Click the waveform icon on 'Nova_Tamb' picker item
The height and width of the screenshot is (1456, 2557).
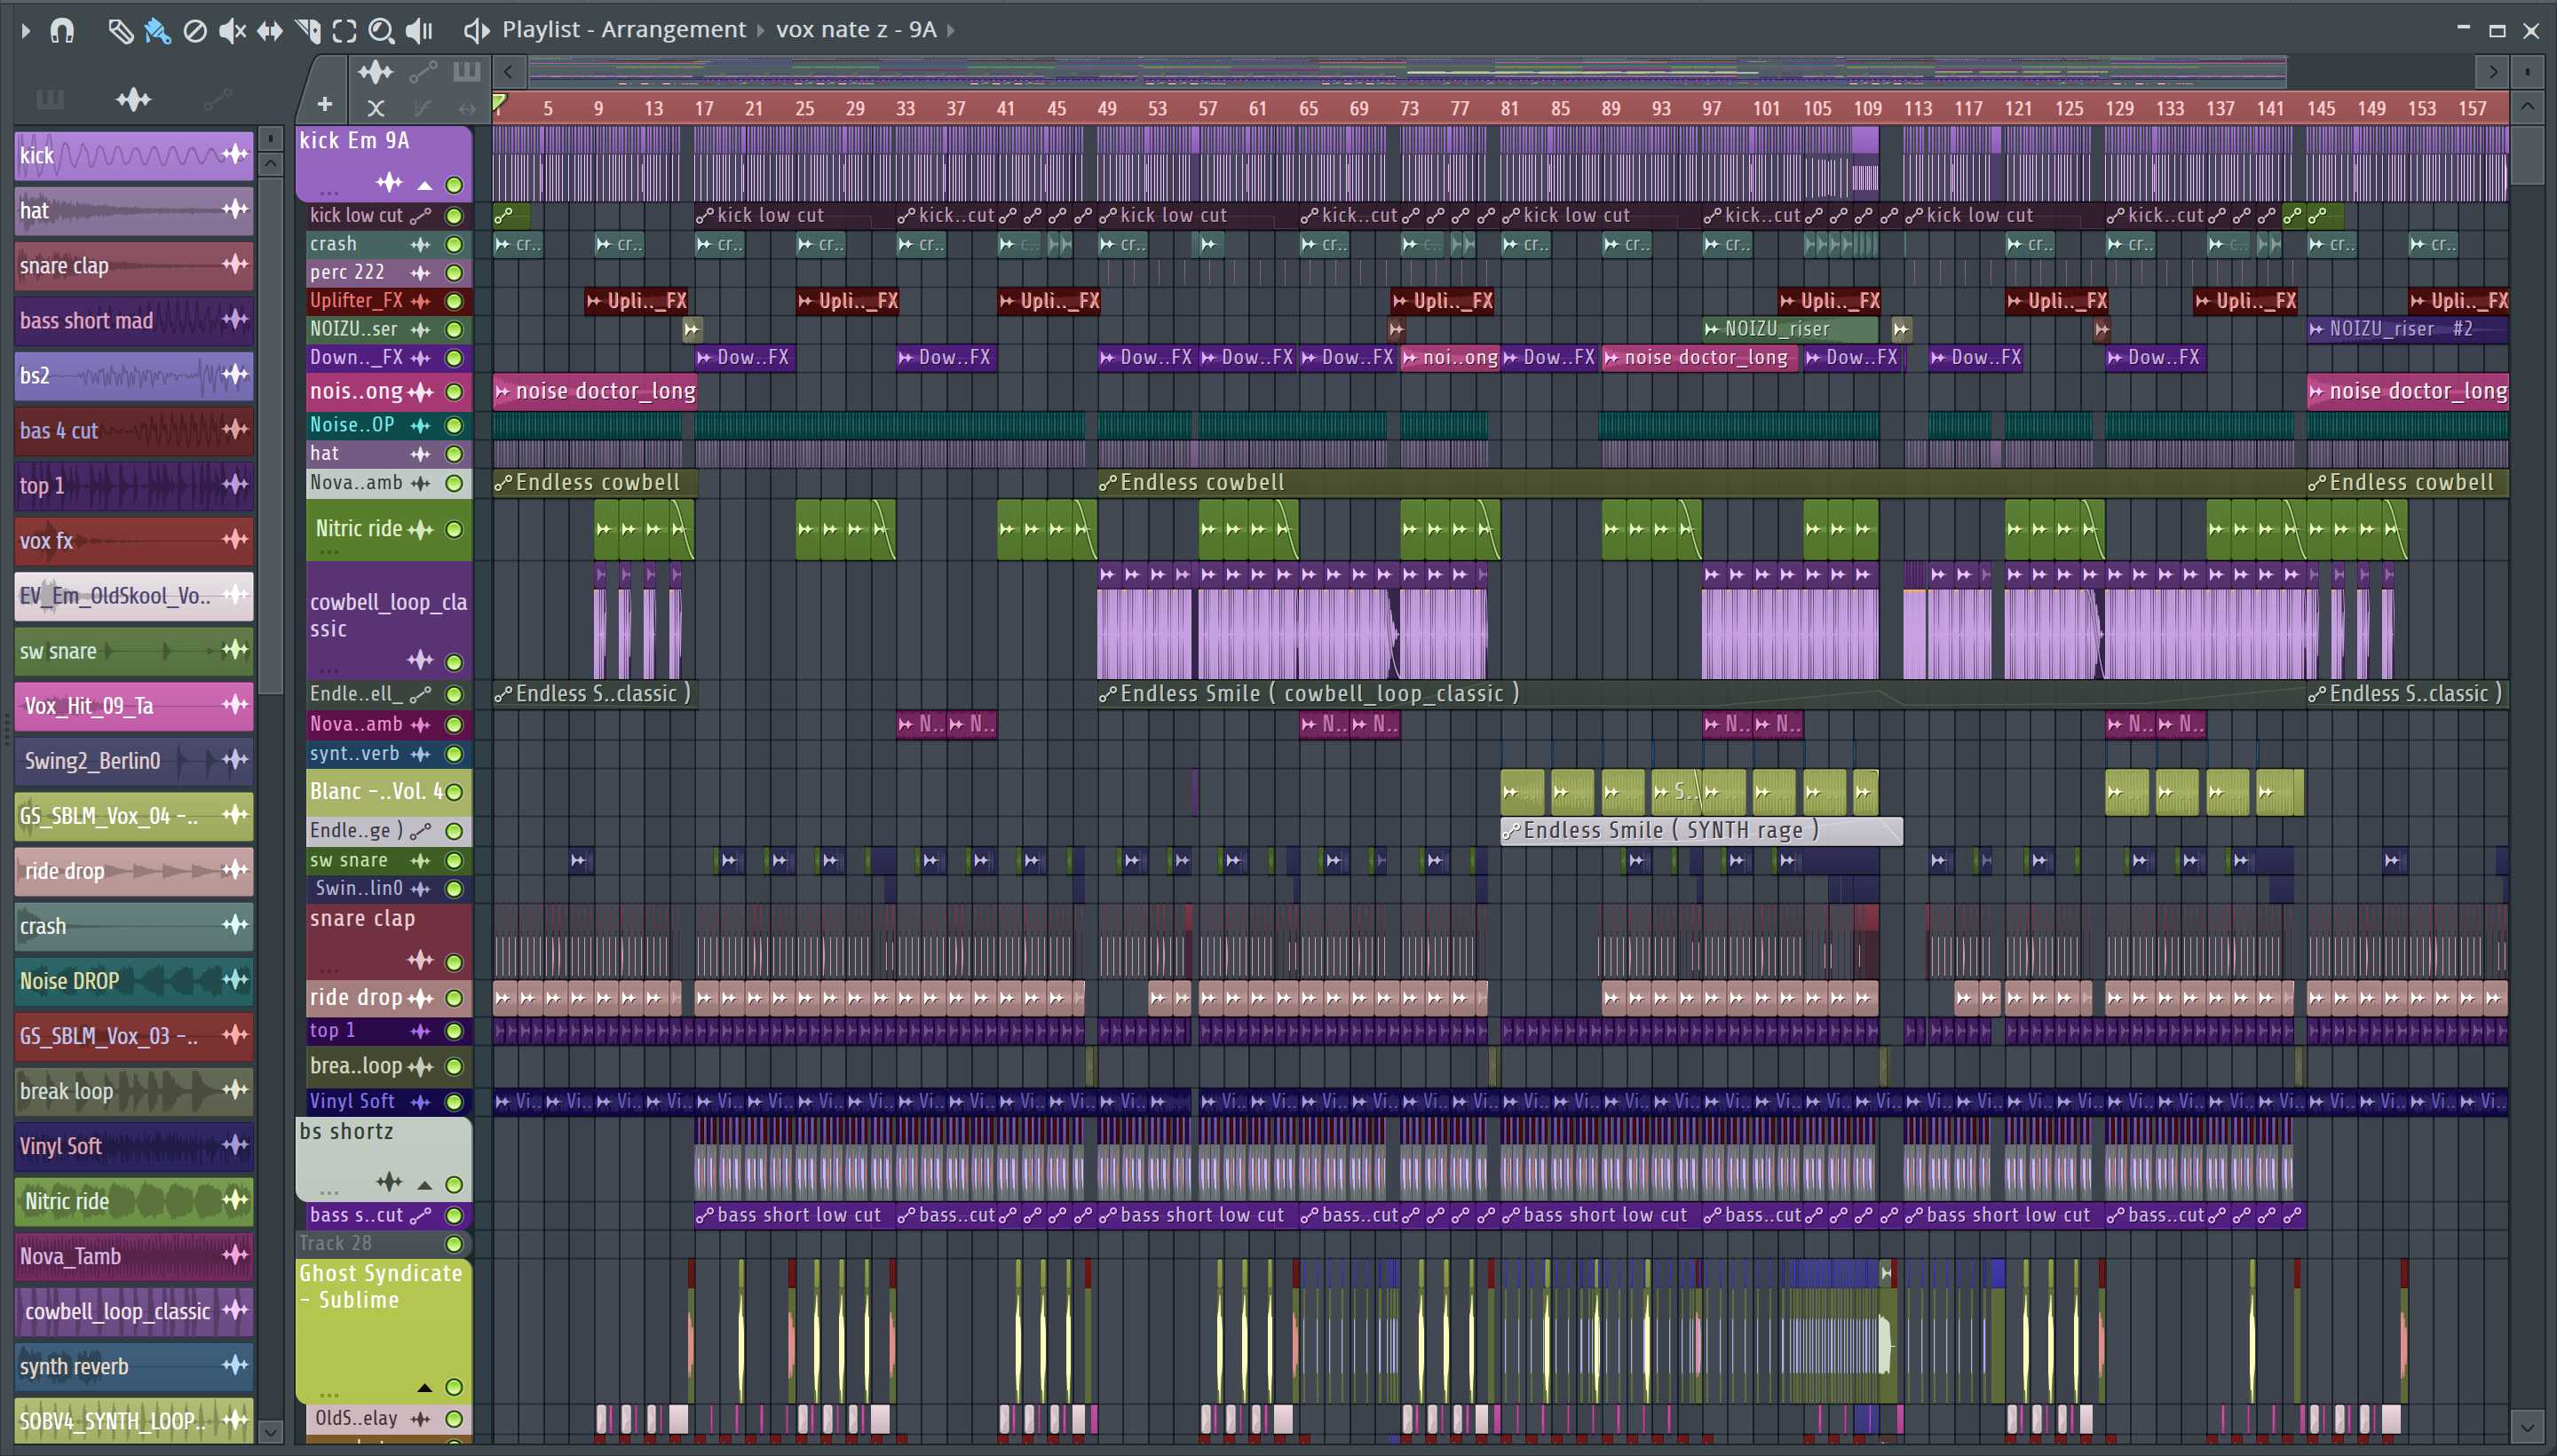[x=235, y=1254]
